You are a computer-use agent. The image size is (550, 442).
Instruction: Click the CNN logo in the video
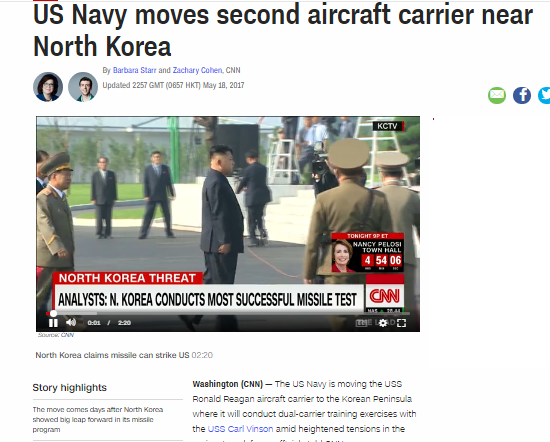(x=385, y=296)
